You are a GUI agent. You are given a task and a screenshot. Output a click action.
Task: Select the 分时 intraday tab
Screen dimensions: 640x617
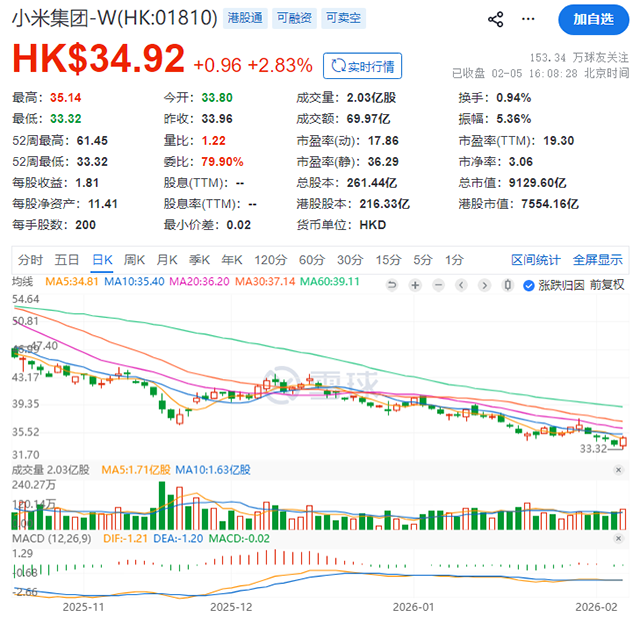pyautogui.click(x=30, y=259)
